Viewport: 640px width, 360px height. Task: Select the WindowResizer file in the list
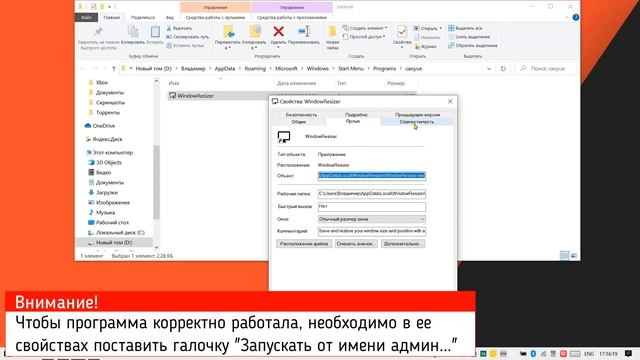[195, 96]
